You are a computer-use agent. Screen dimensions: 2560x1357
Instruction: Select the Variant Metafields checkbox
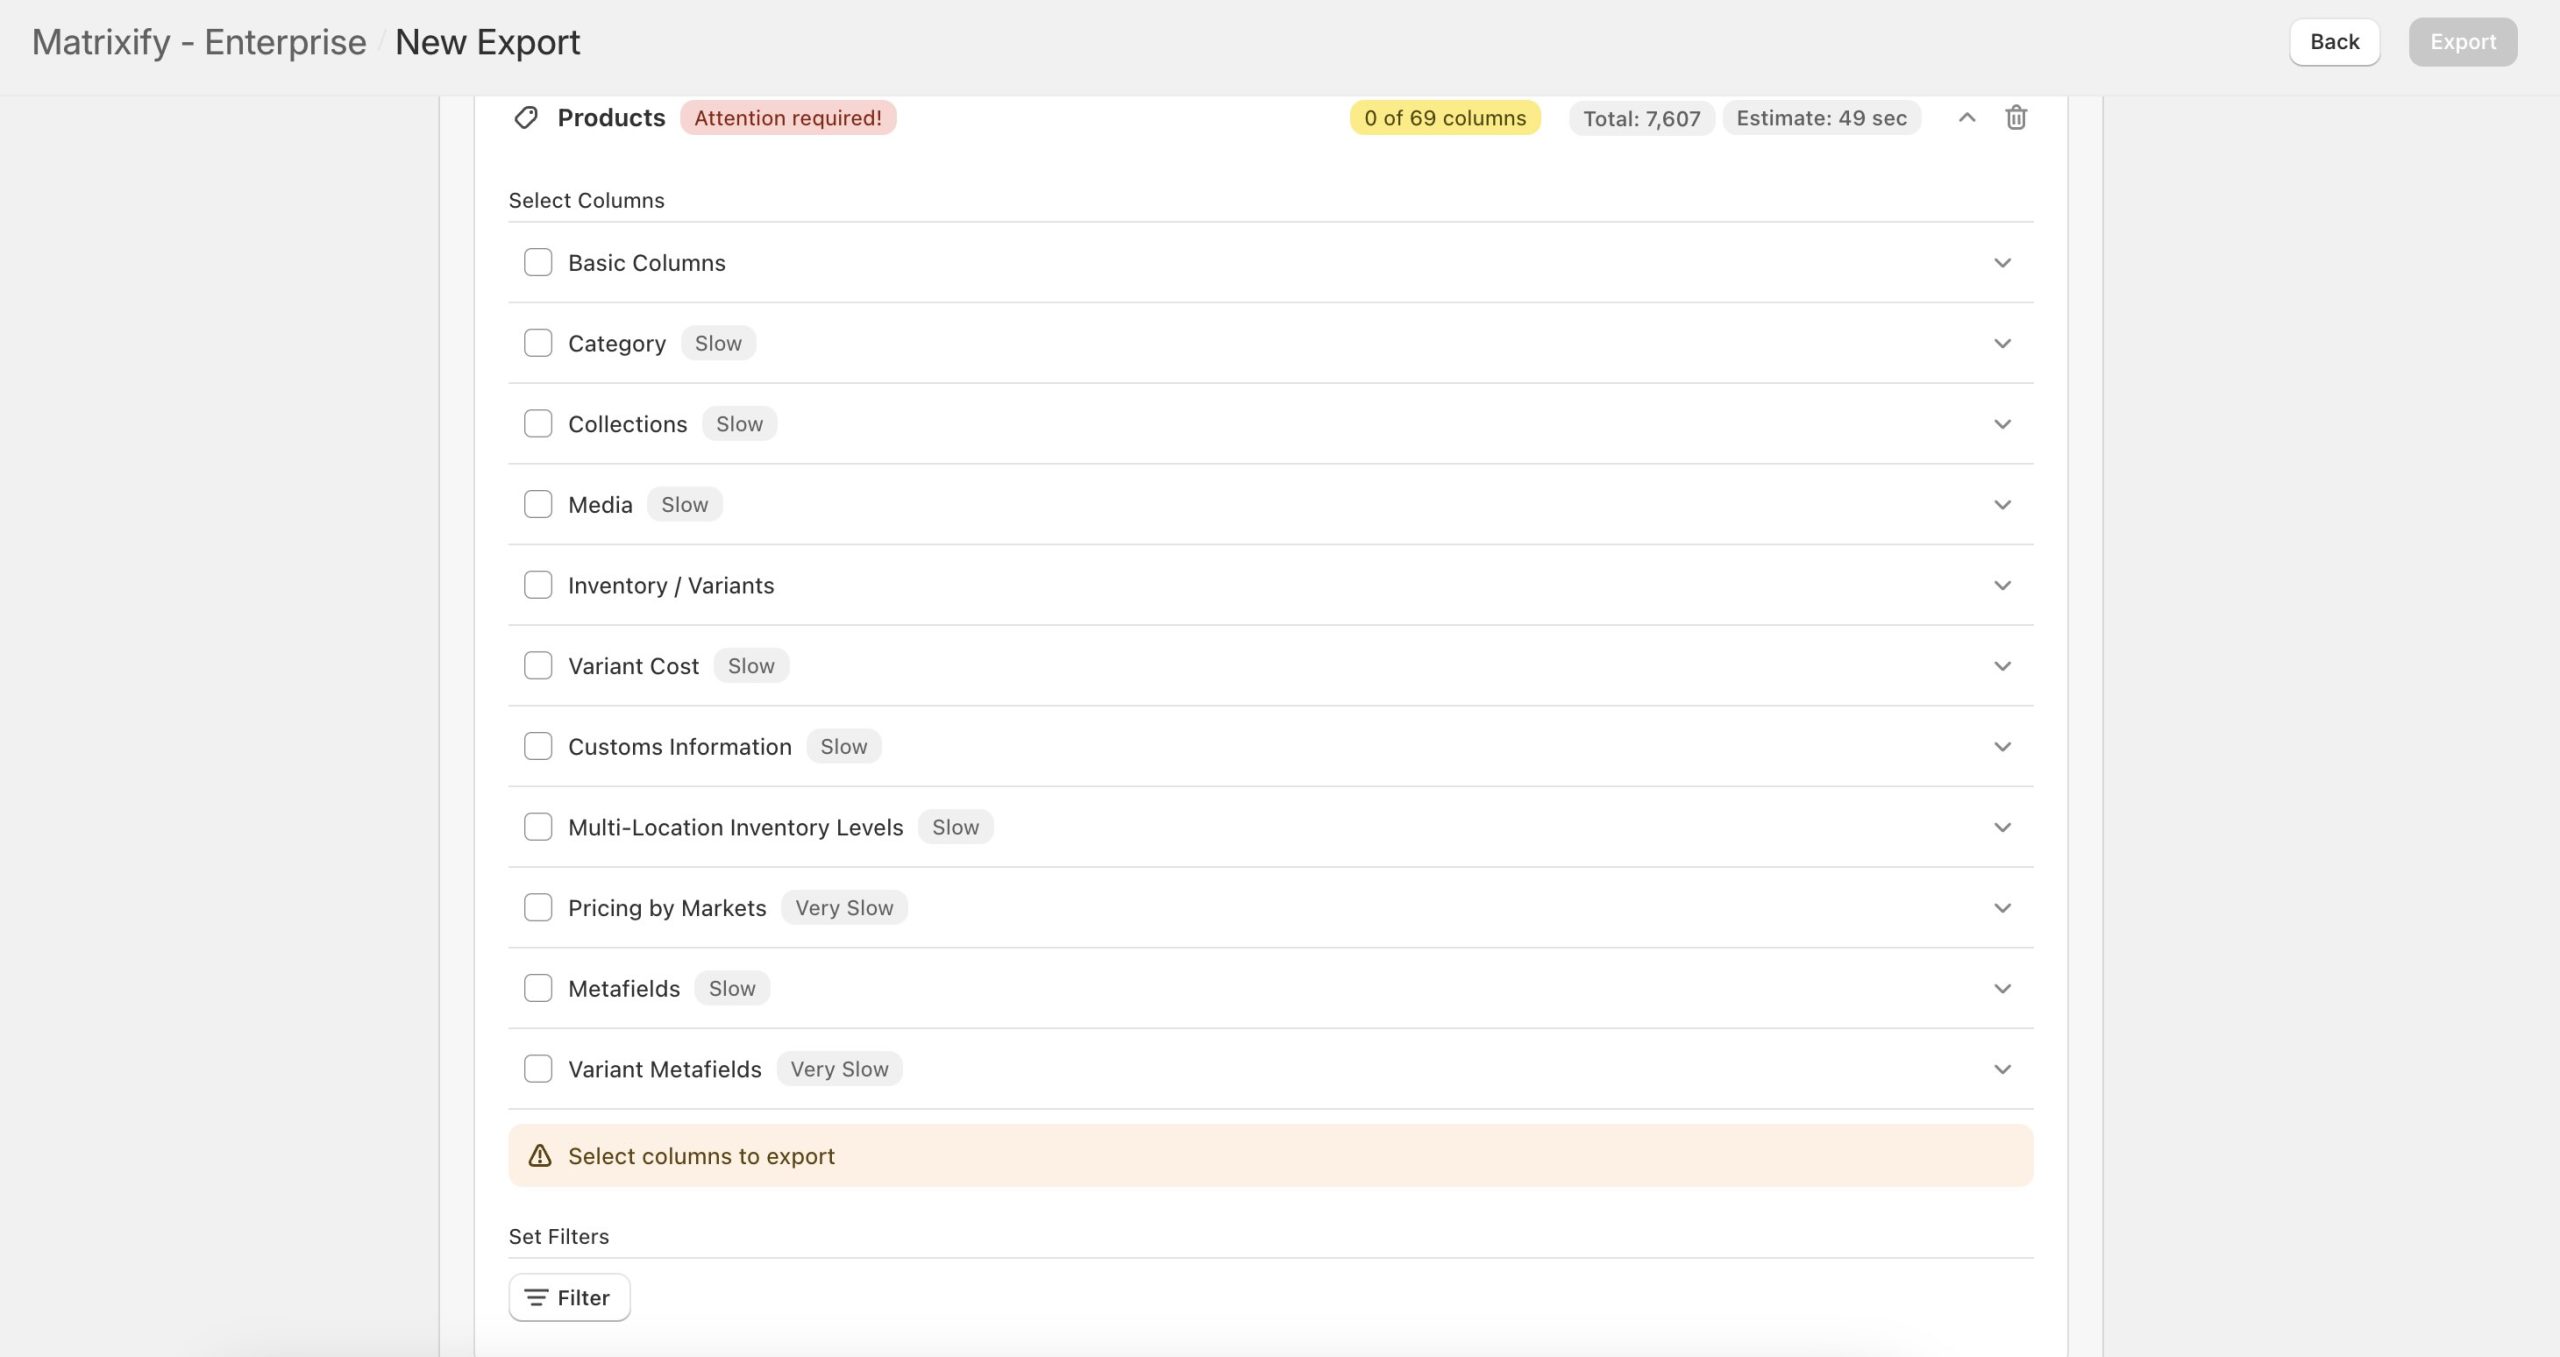pyautogui.click(x=538, y=1069)
